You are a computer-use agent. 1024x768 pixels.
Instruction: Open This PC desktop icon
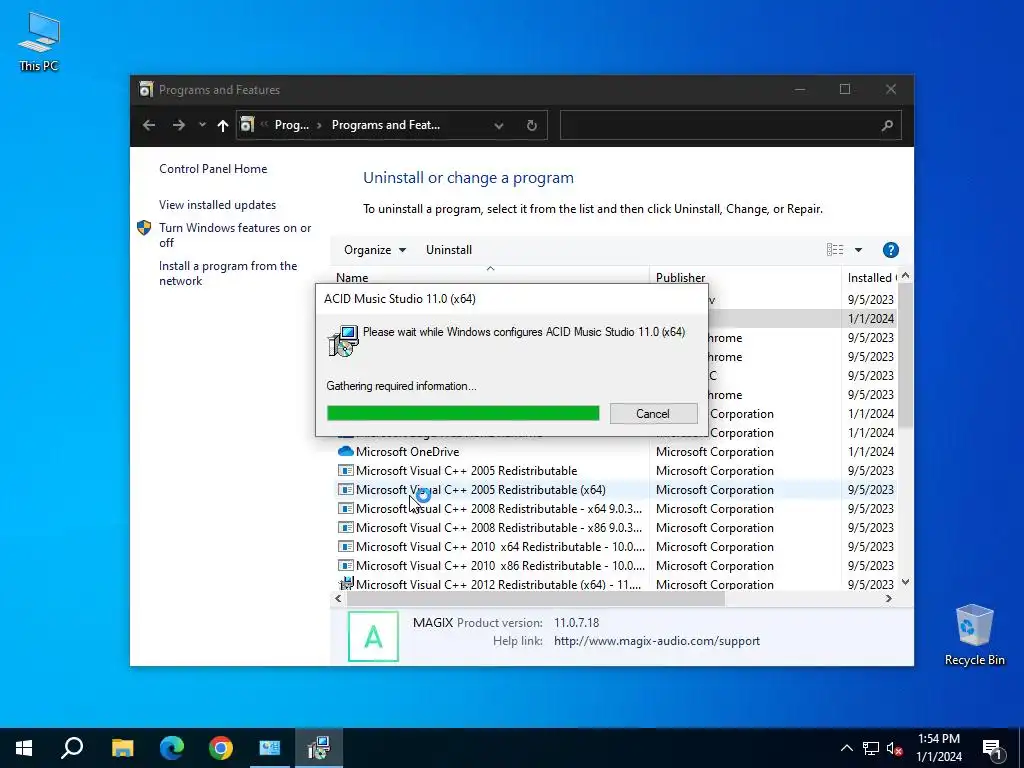point(39,42)
